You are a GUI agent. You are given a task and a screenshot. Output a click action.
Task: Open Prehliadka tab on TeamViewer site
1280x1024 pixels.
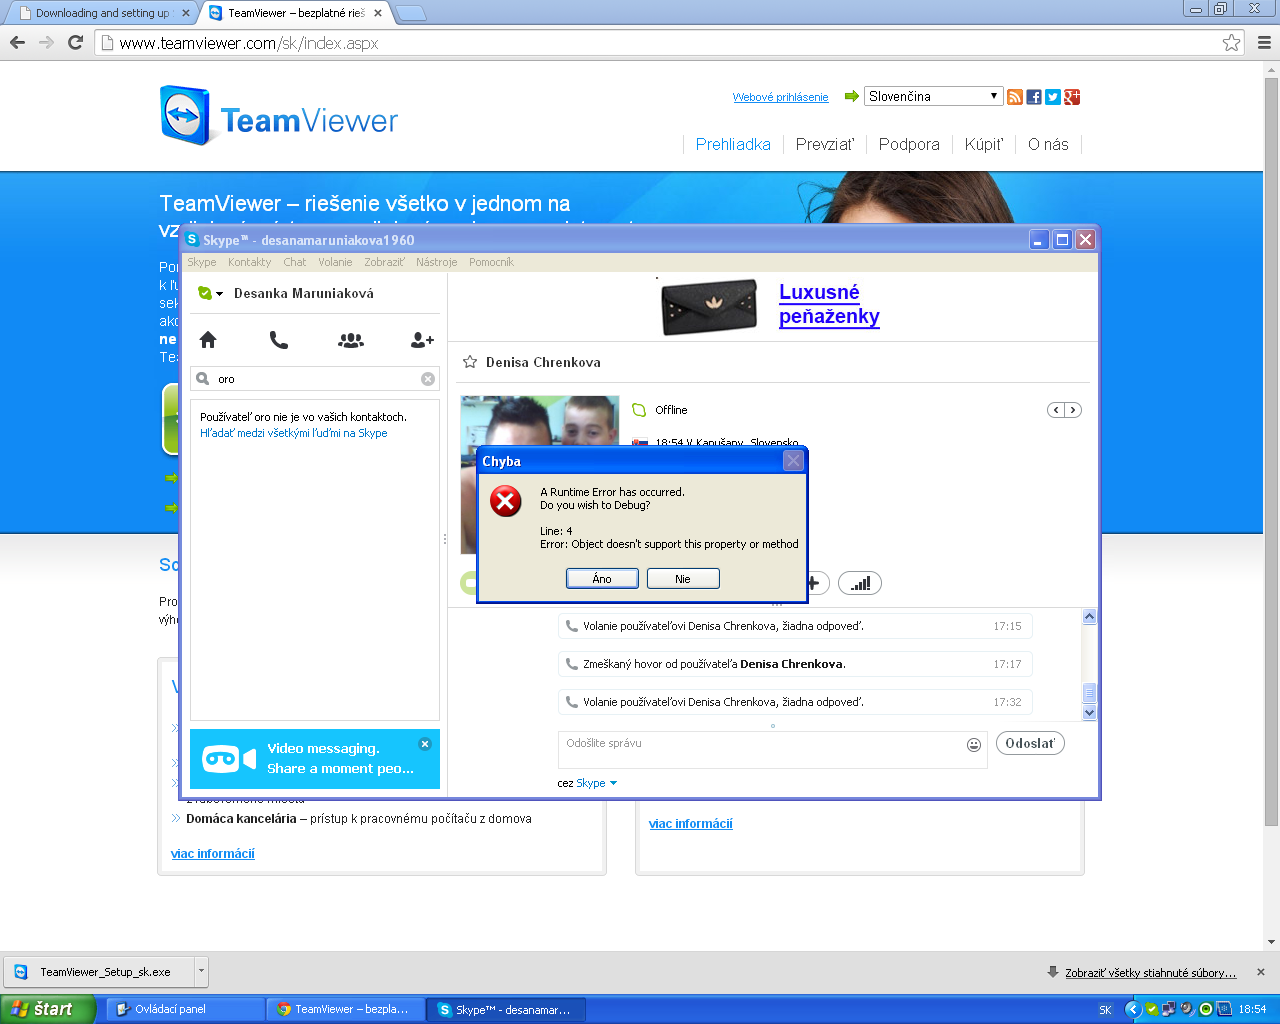point(733,144)
